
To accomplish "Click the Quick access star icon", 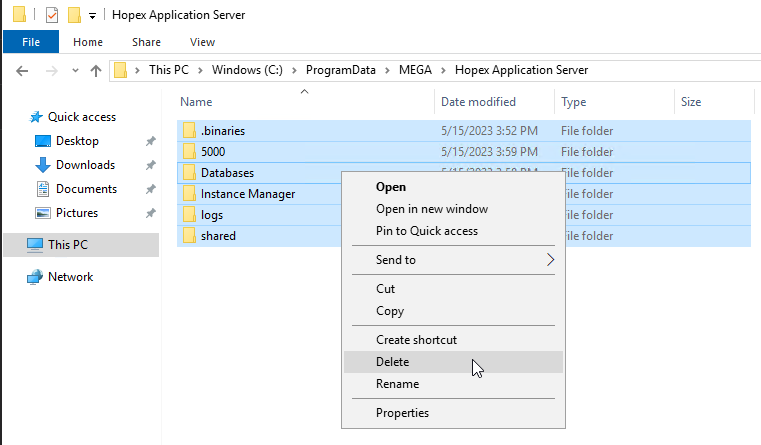I will pos(35,117).
